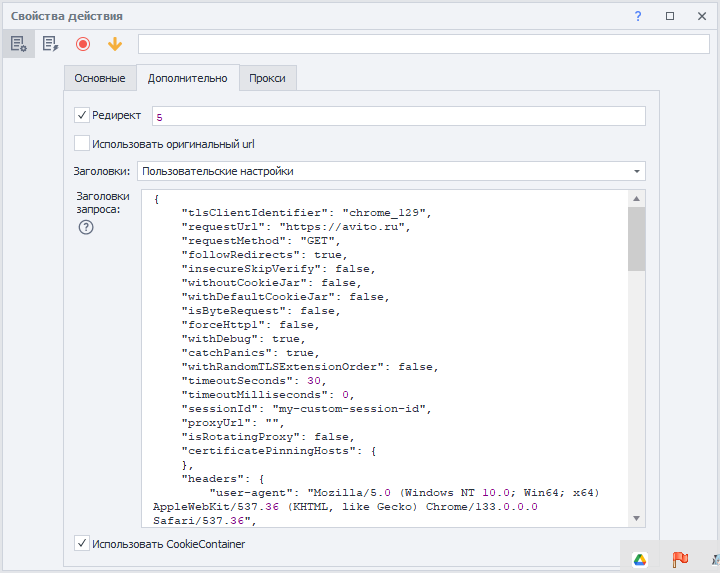Disable the Редирект checkbox
The height and width of the screenshot is (573, 720).
[82, 116]
